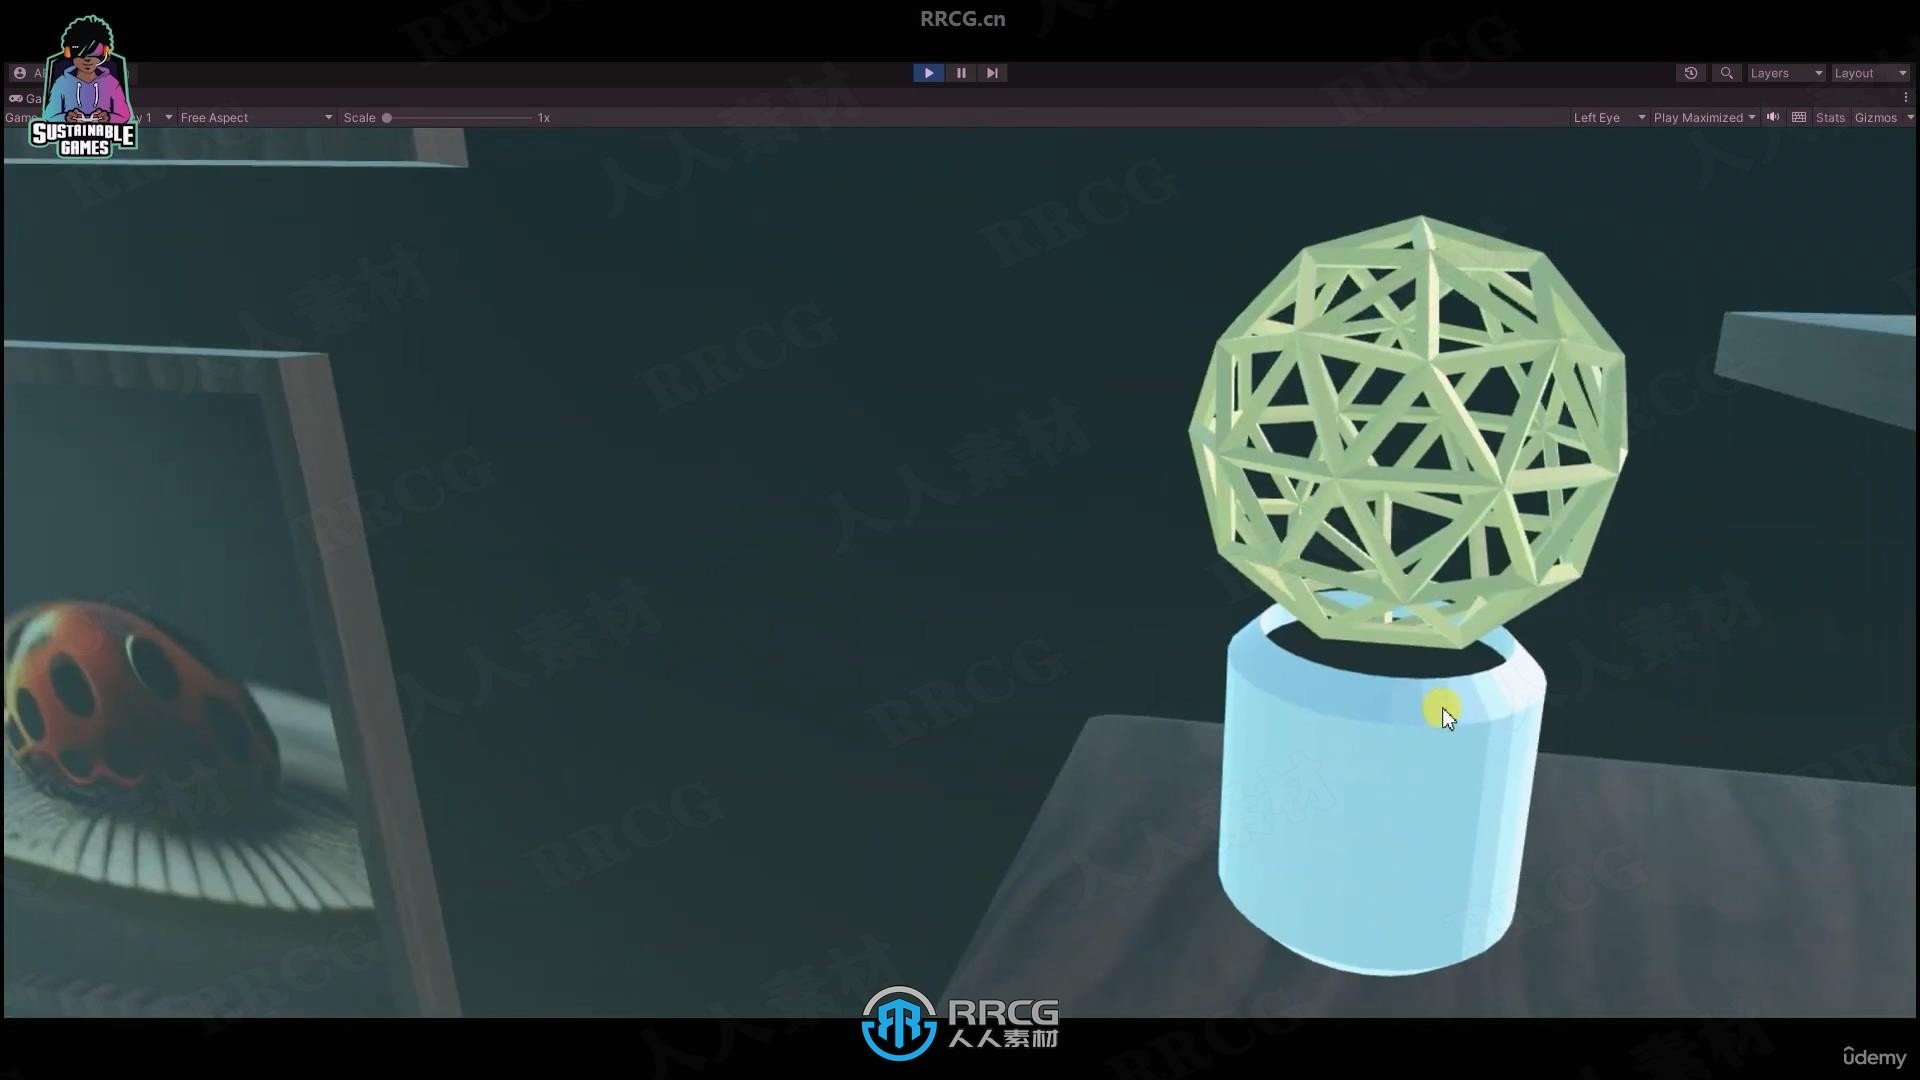Image resolution: width=1920 pixels, height=1080 pixels.
Task: Select the search magnifier icon
Action: [x=1725, y=73]
